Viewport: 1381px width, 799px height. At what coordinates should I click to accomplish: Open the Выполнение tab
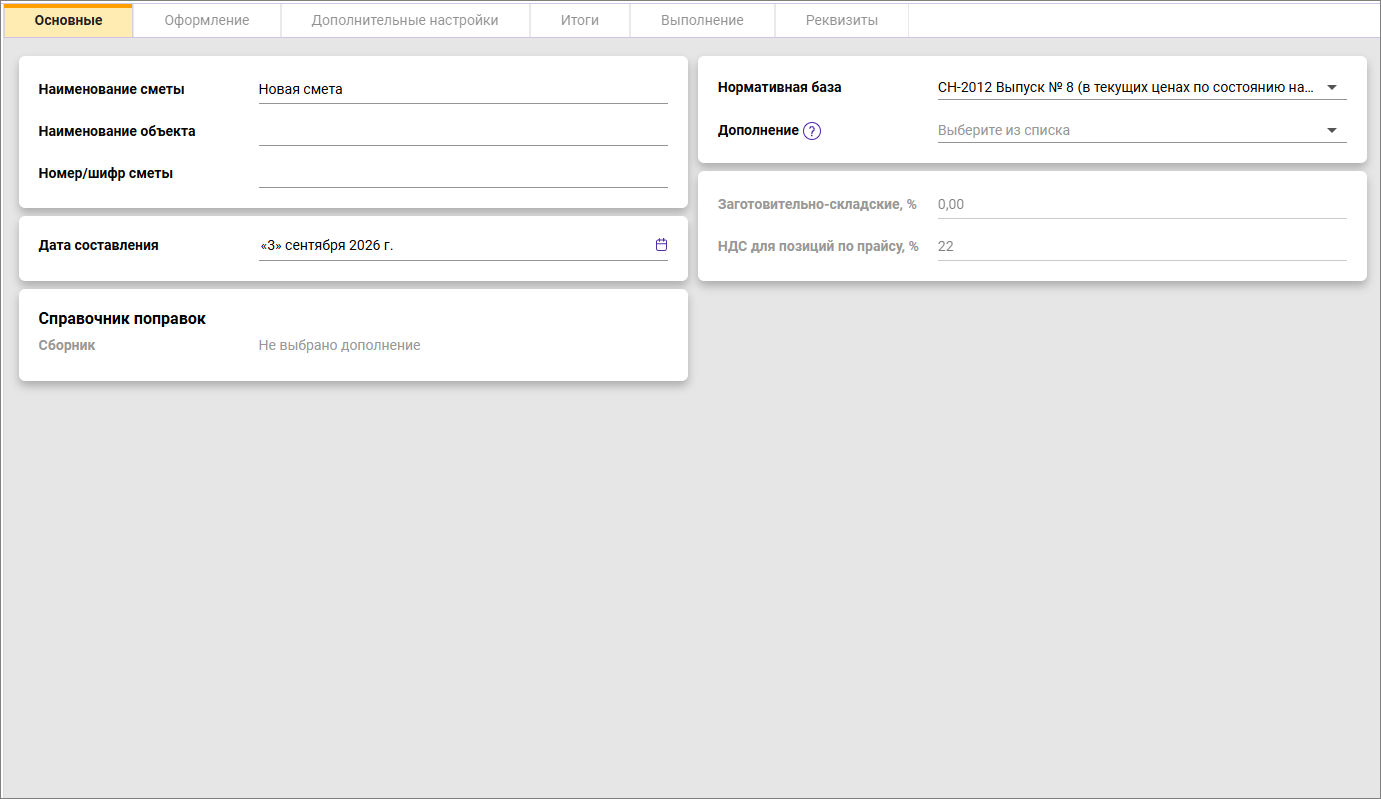click(x=702, y=20)
